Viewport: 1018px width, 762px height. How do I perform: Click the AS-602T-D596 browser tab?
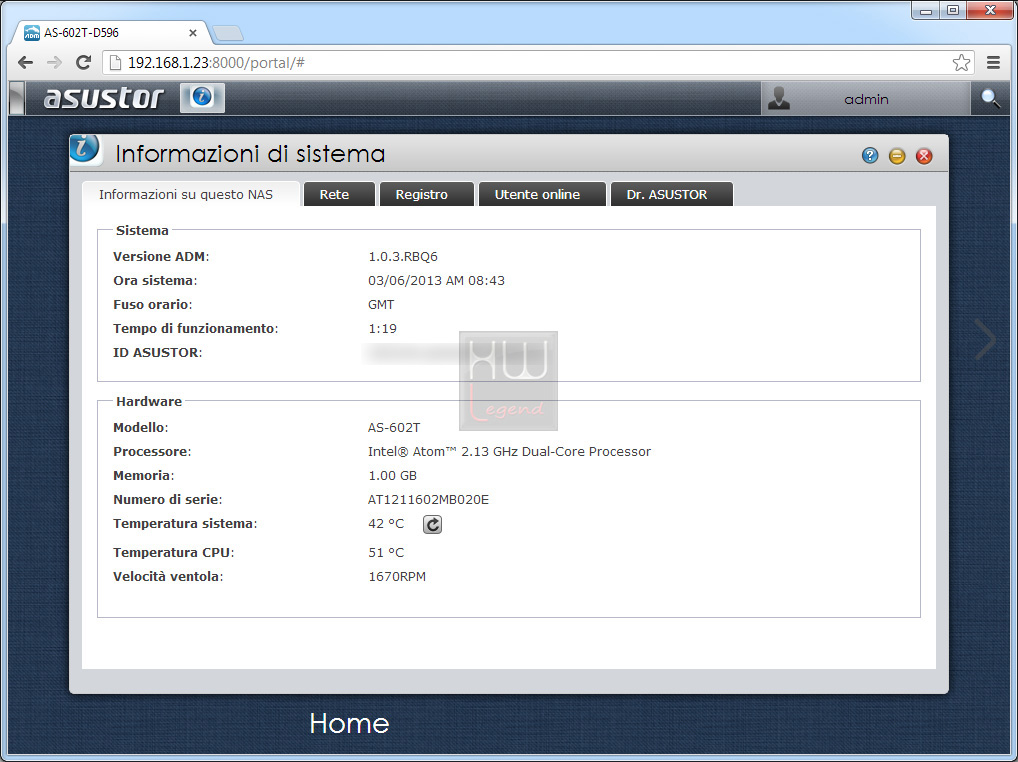pos(110,32)
